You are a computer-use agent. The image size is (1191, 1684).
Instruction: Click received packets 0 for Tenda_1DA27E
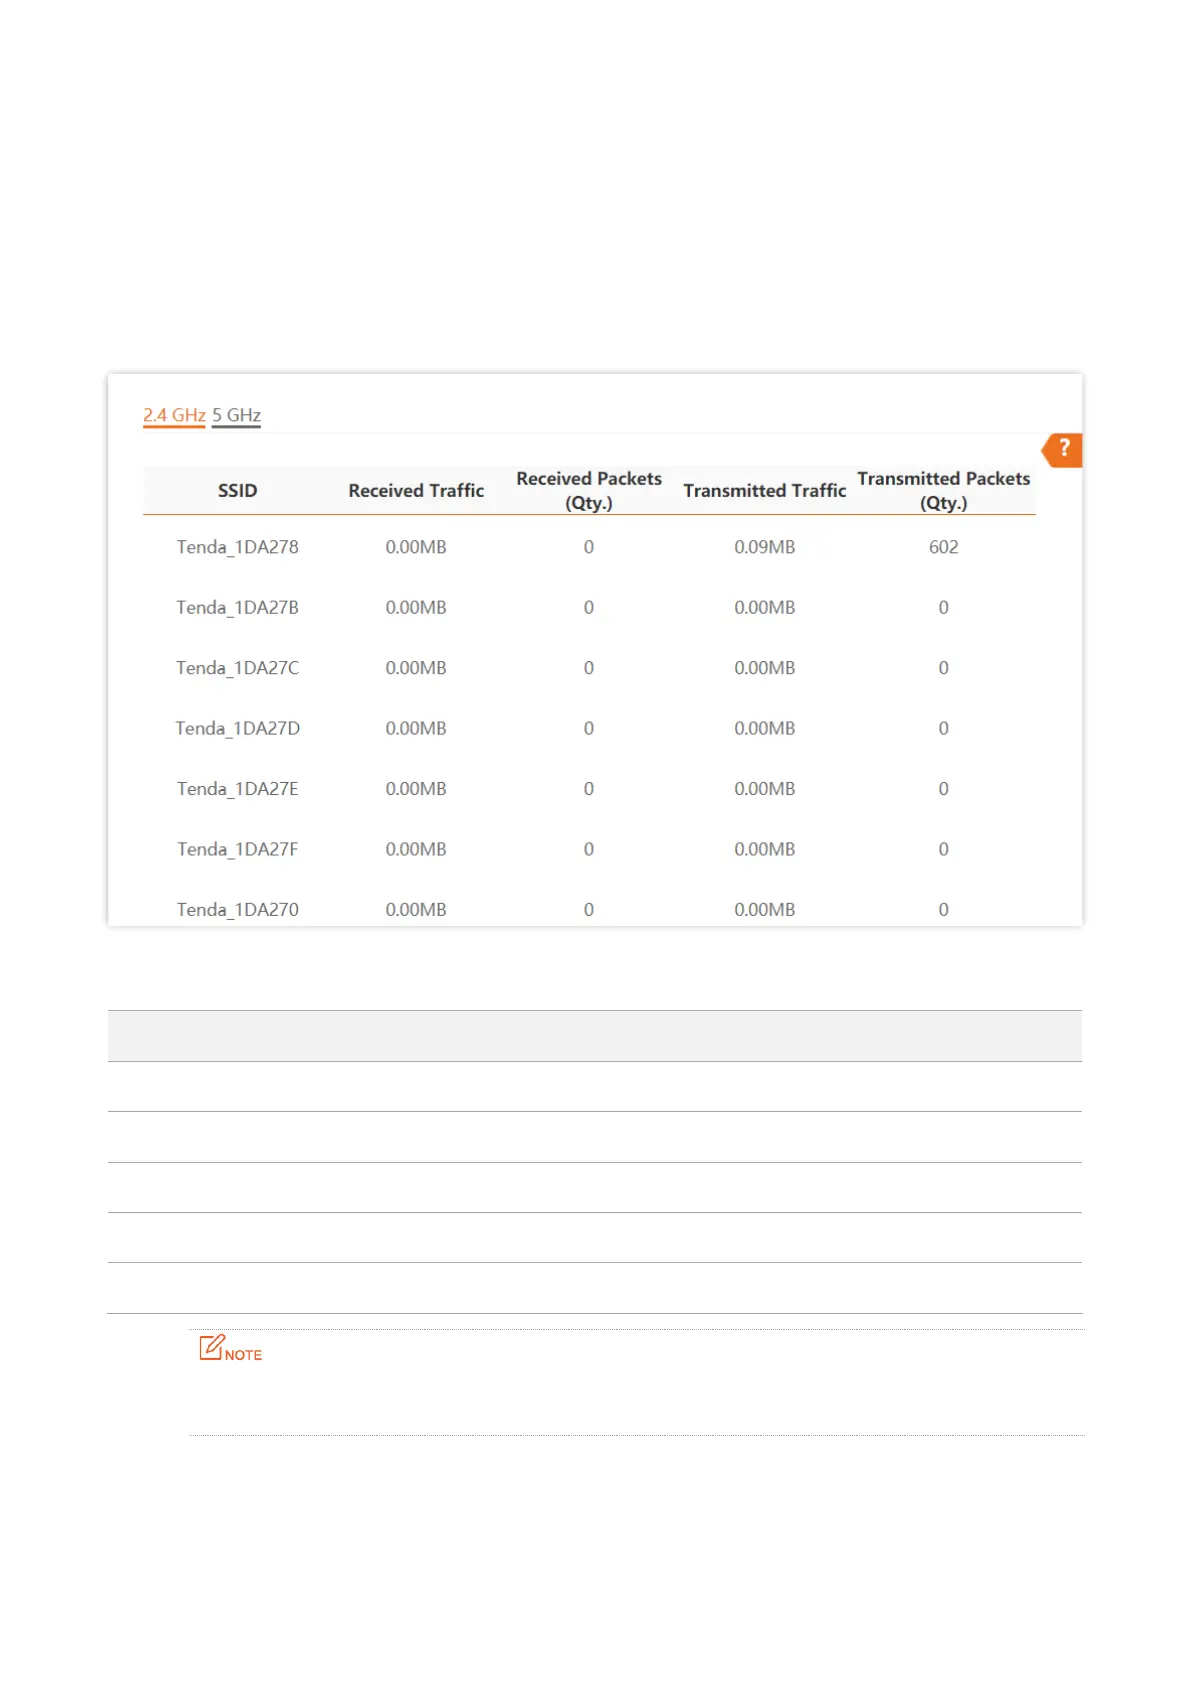[x=589, y=789]
